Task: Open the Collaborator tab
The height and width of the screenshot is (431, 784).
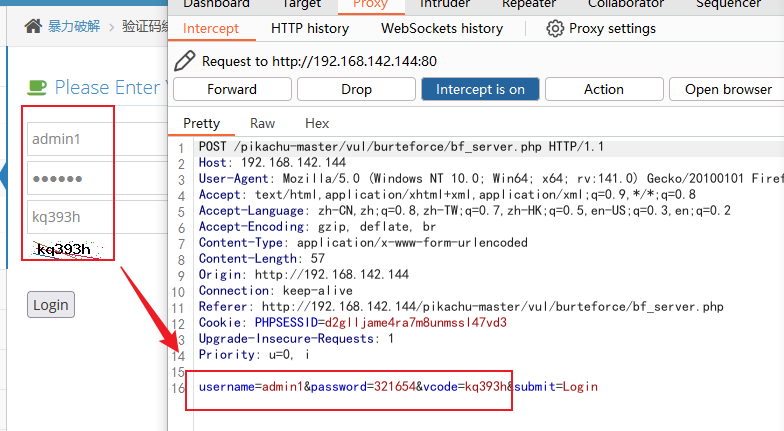Action: pos(626,4)
